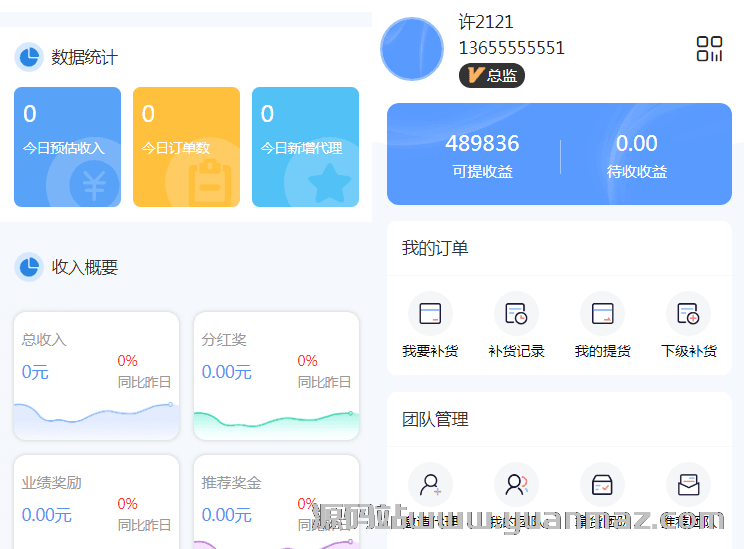
Task: Click the 数据统计 heading text
Action: [84, 57]
